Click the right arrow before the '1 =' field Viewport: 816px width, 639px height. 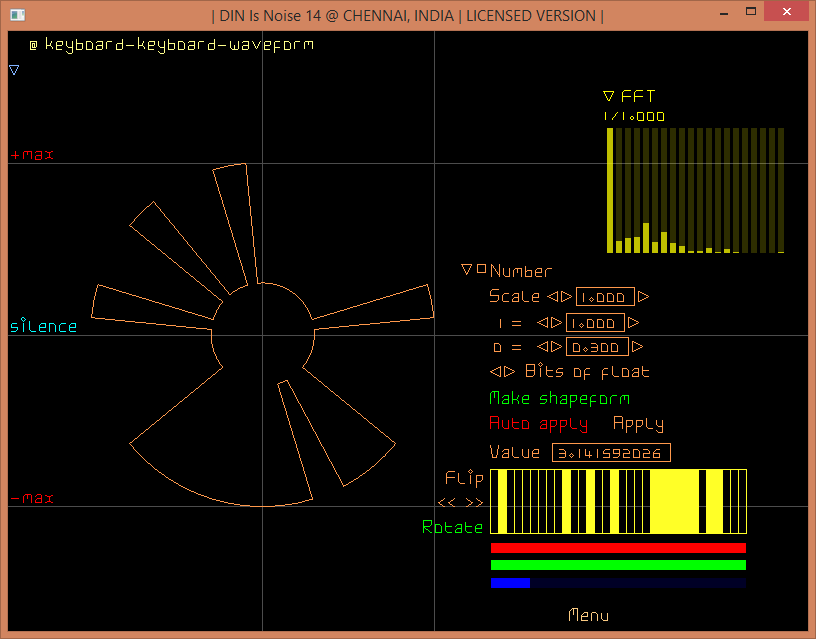[x=556, y=323]
